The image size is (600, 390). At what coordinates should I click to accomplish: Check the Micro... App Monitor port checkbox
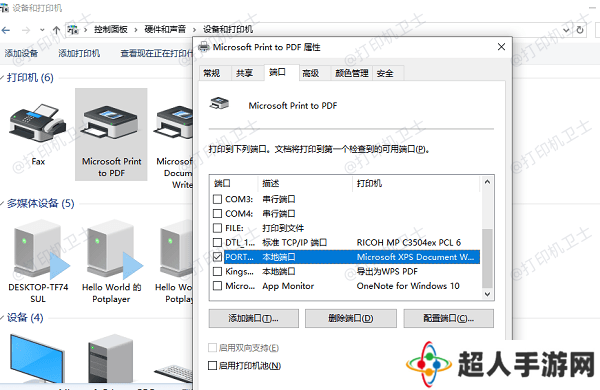coord(217,286)
